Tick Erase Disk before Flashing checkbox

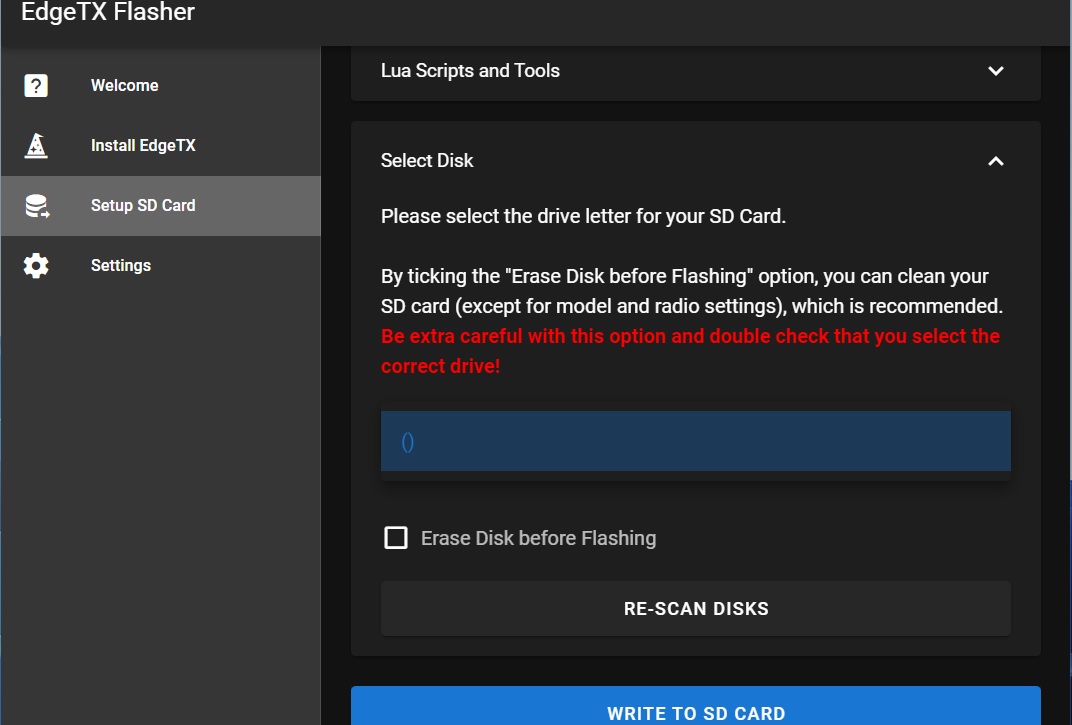396,538
